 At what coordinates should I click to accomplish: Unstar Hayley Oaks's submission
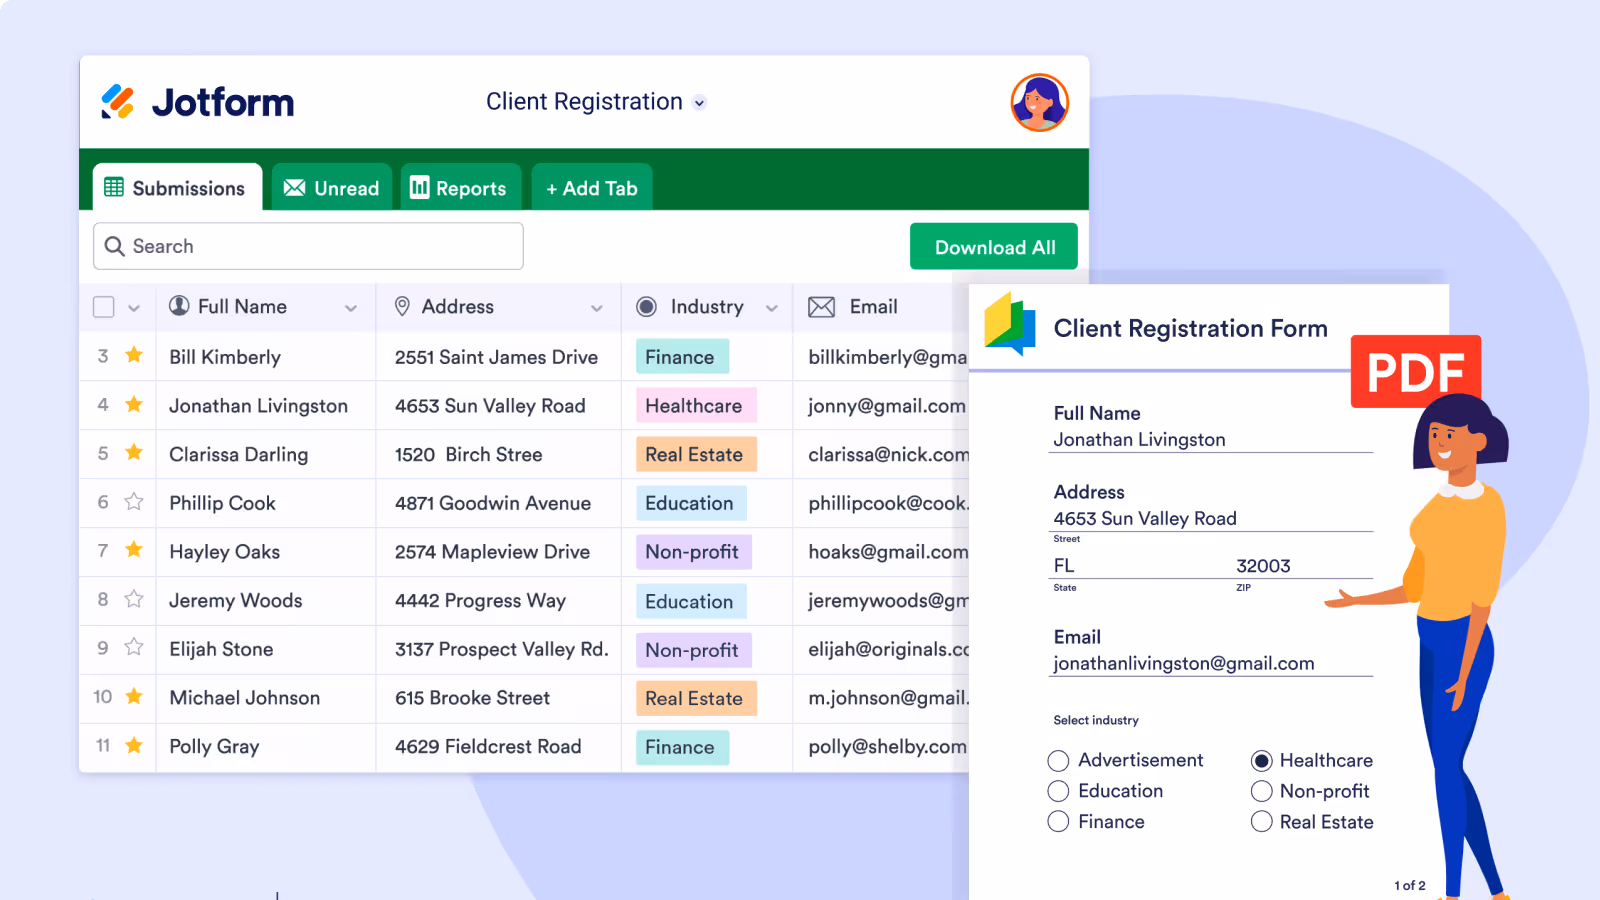(x=134, y=549)
